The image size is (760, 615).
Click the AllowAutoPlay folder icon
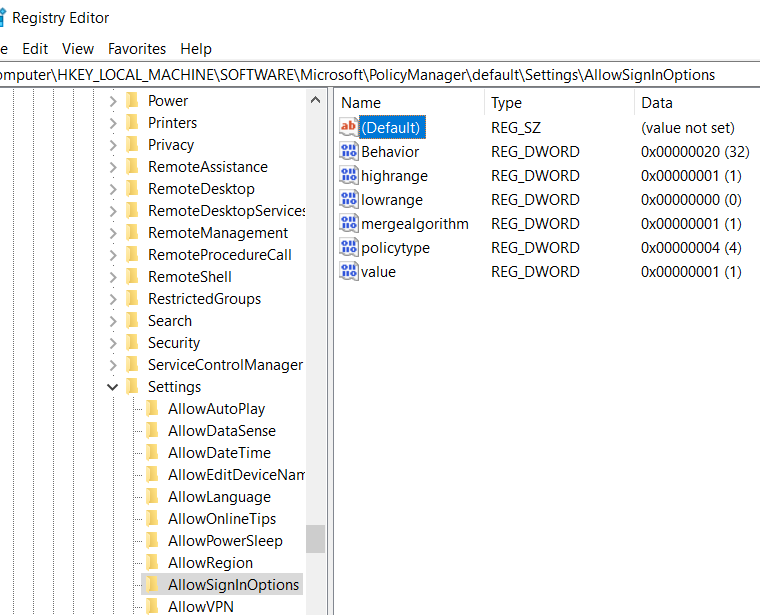(152, 409)
